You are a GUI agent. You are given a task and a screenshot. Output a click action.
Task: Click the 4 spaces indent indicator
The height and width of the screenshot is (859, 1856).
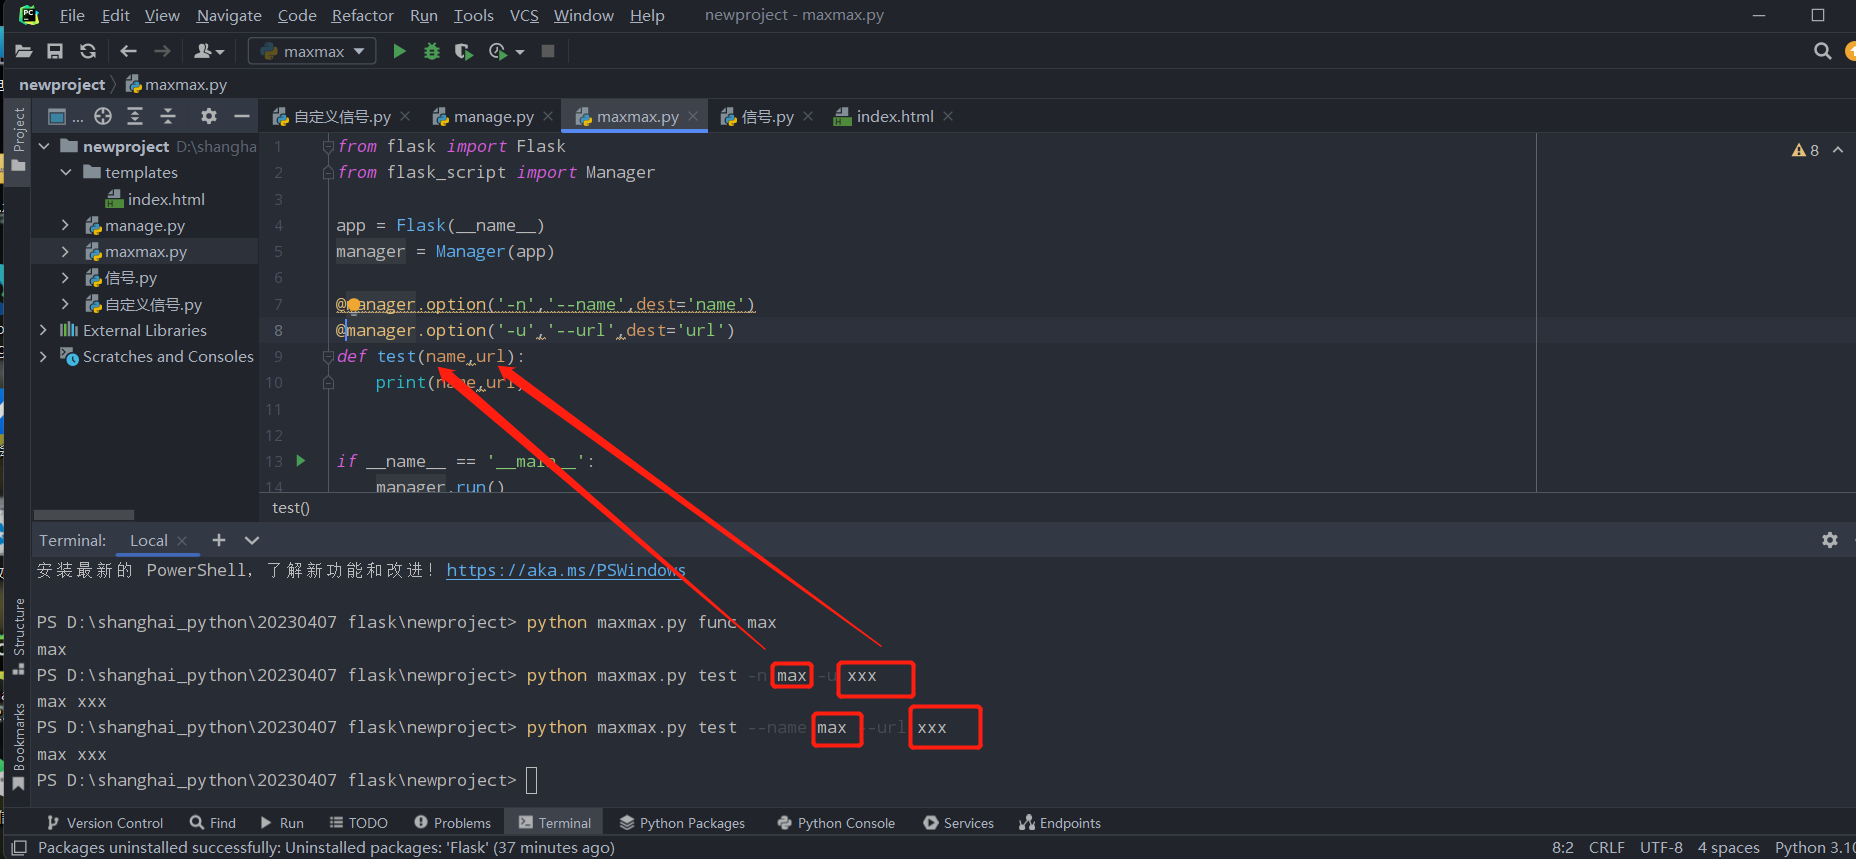pos(1728,847)
